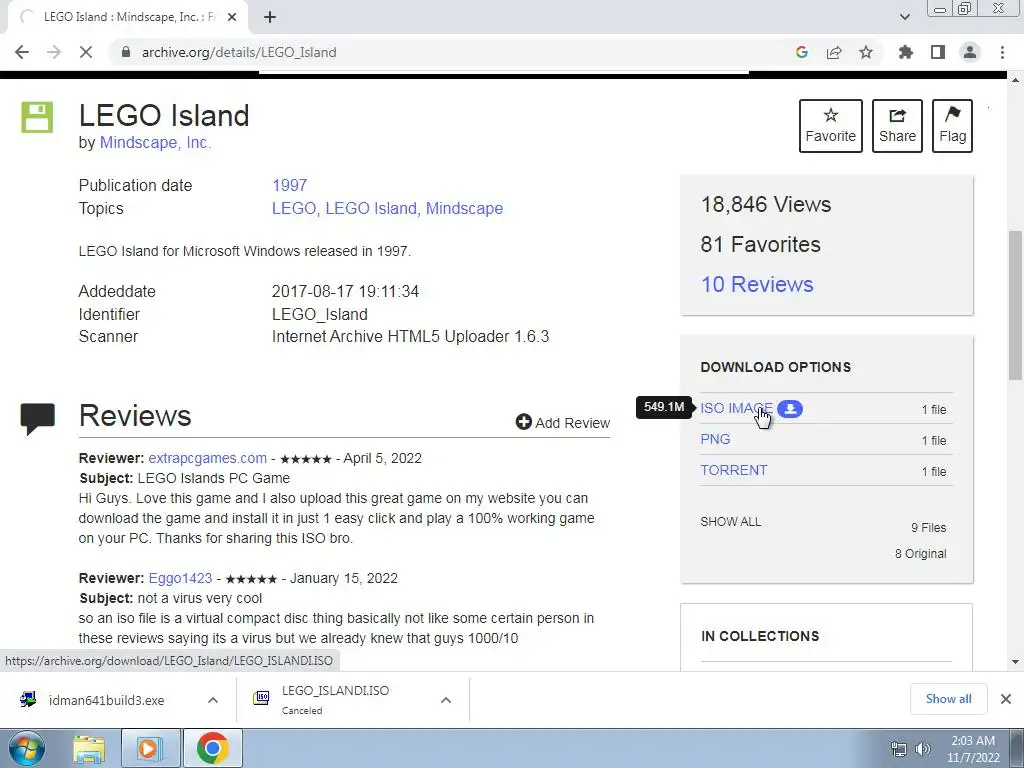
Task: Open the LEGO topic link
Action: coord(293,208)
